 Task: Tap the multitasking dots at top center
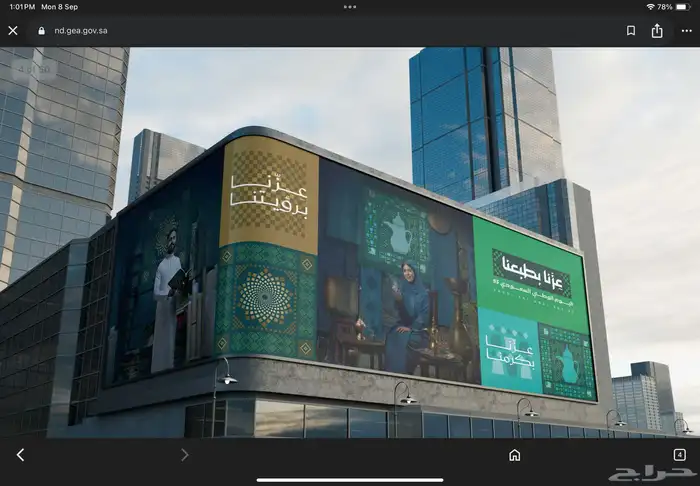(x=350, y=6)
